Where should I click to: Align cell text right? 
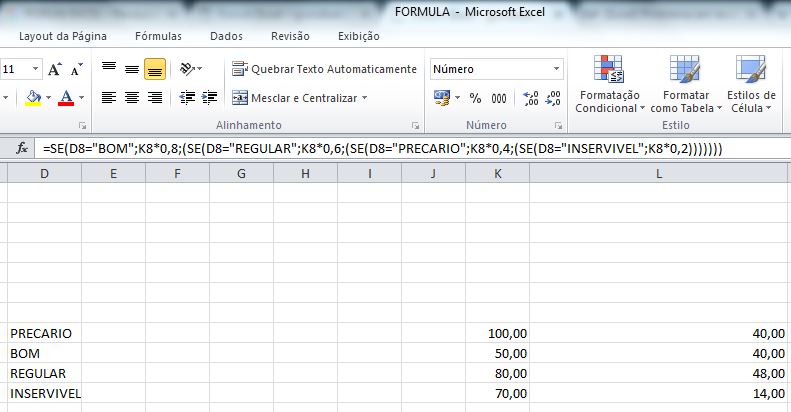coord(155,97)
